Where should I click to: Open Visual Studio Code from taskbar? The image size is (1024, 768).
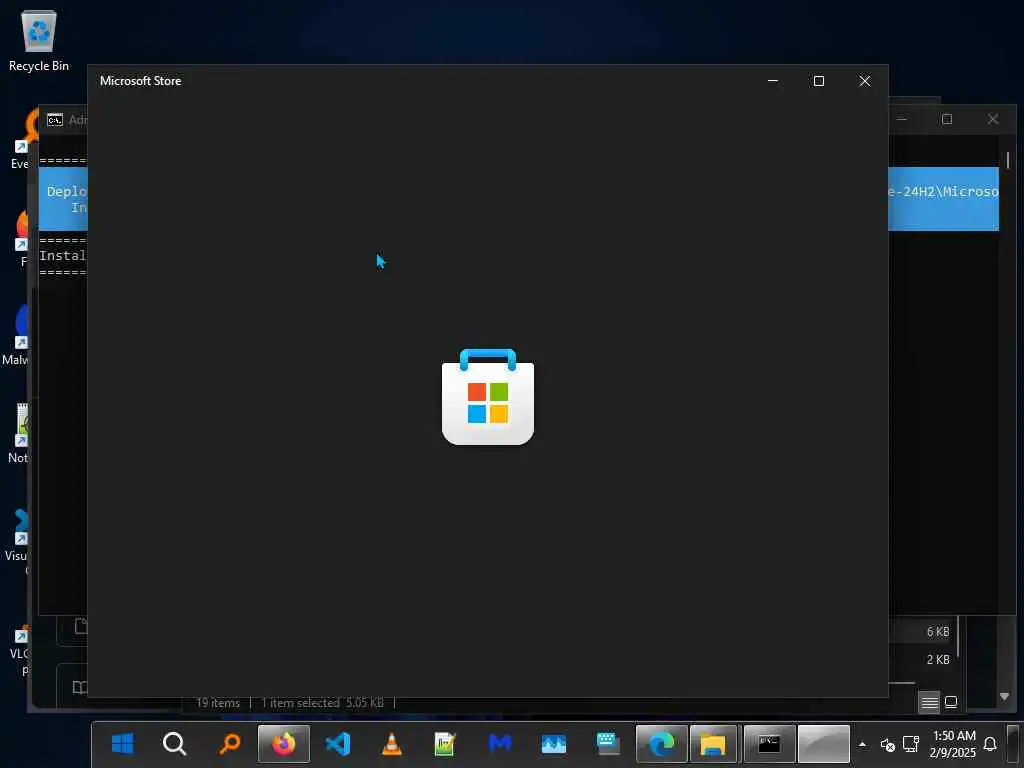(338, 743)
